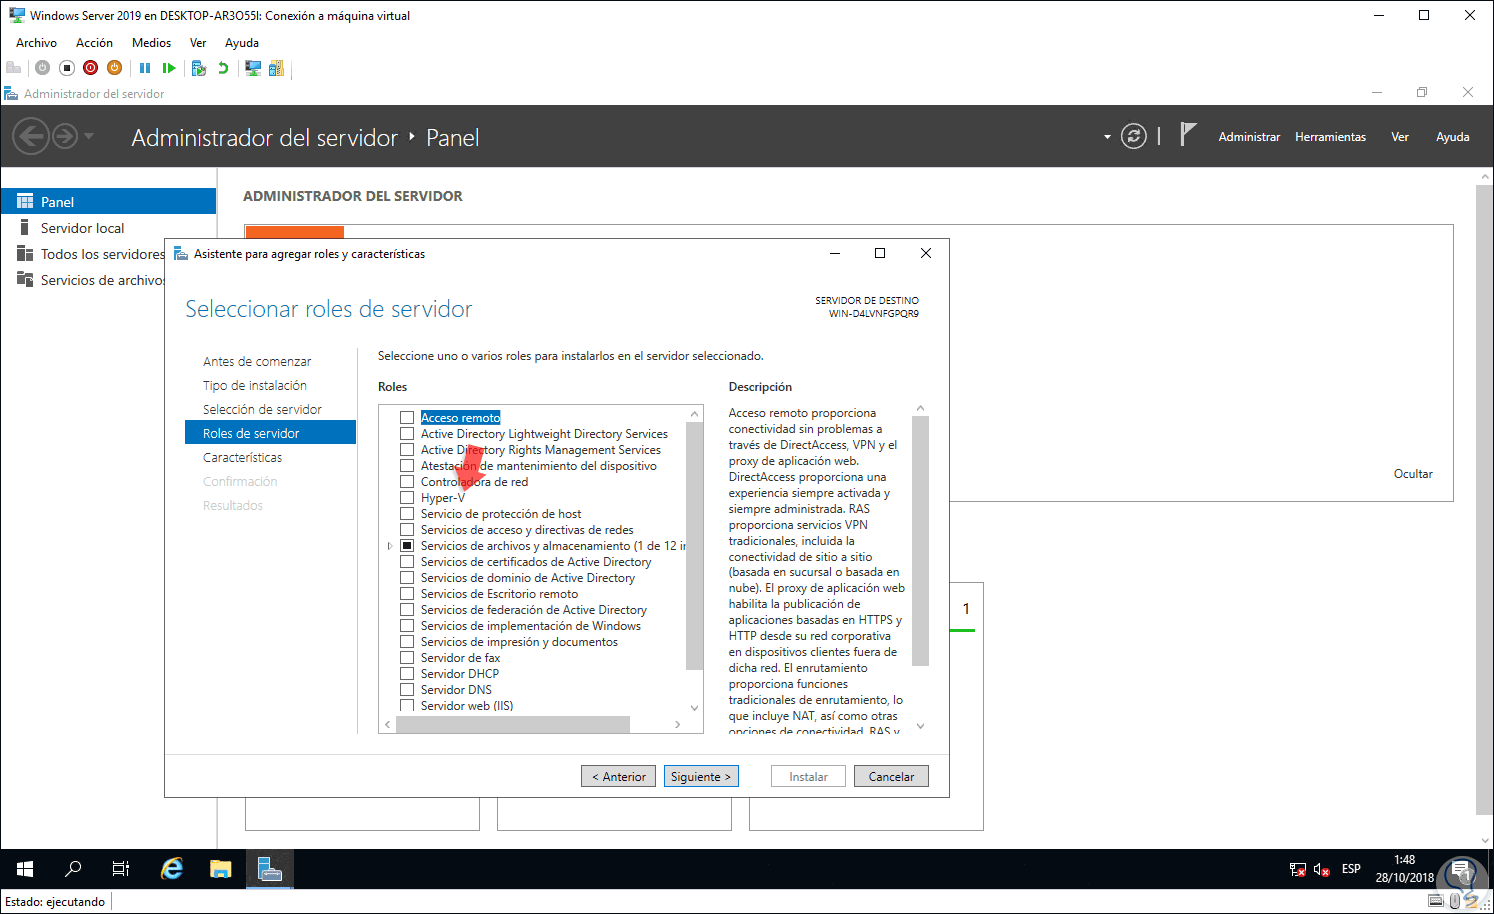The image size is (1494, 914).
Task: Open the breadcrumb dropdown near refresh icon
Action: 1107,137
